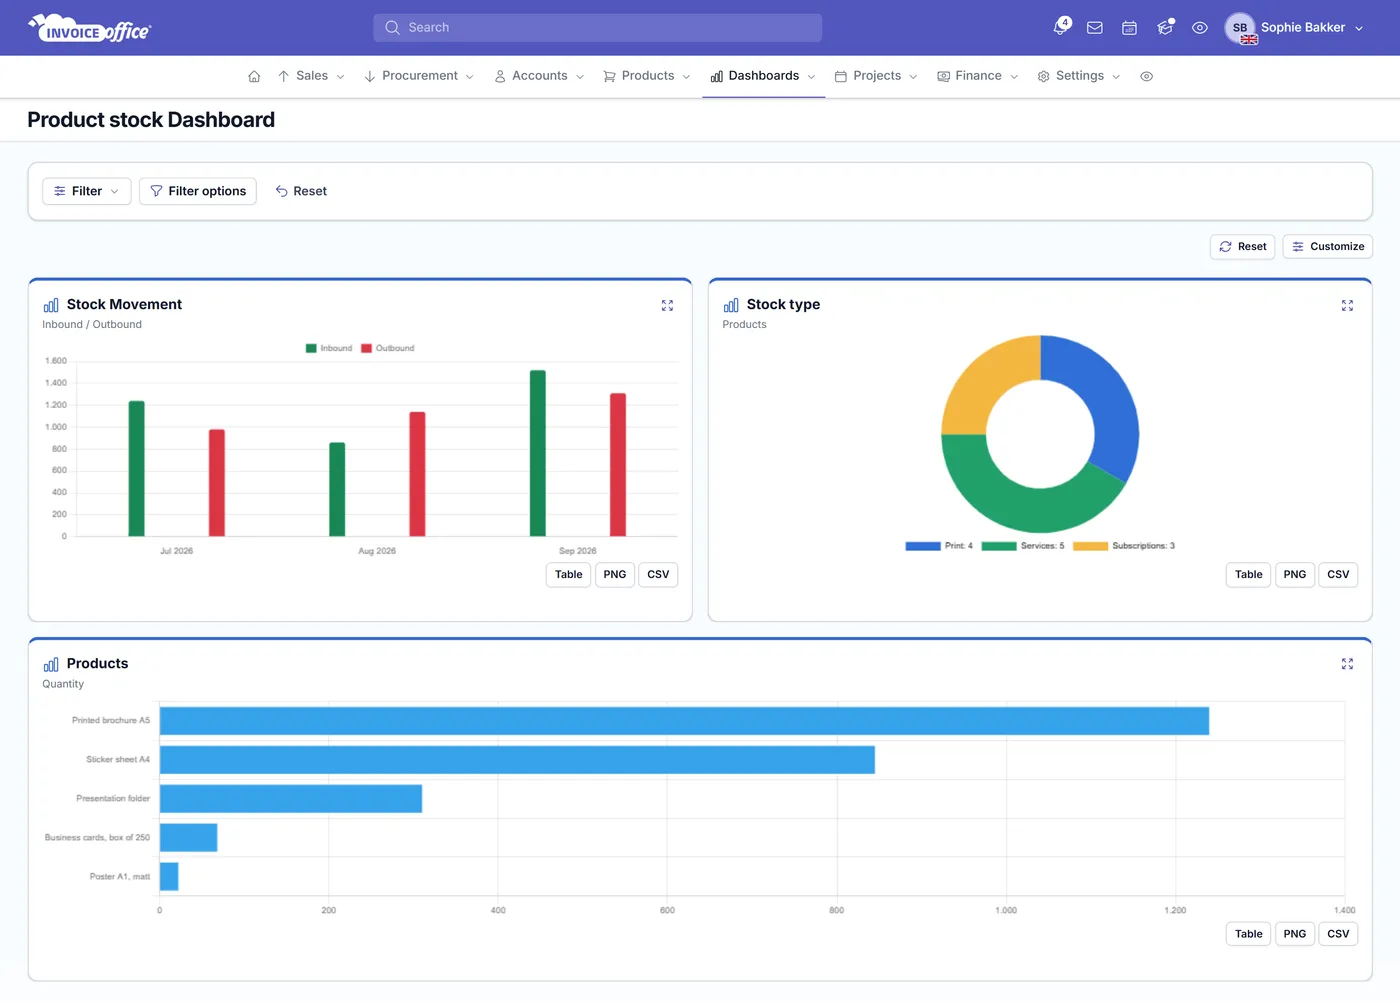This screenshot has height=1001, width=1400.
Task: Toggle the eye icon in top header
Action: coord(1200,28)
